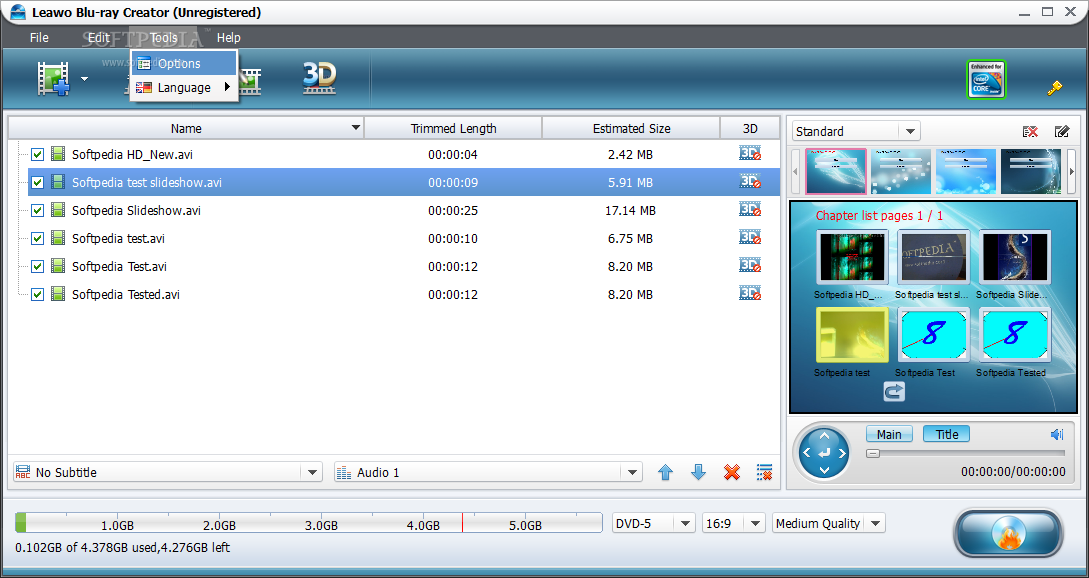The width and height of the screenshot is (1089, 578).
Task: Toggle 3D for Softpedia test.avi row
Action: point(750,238)
